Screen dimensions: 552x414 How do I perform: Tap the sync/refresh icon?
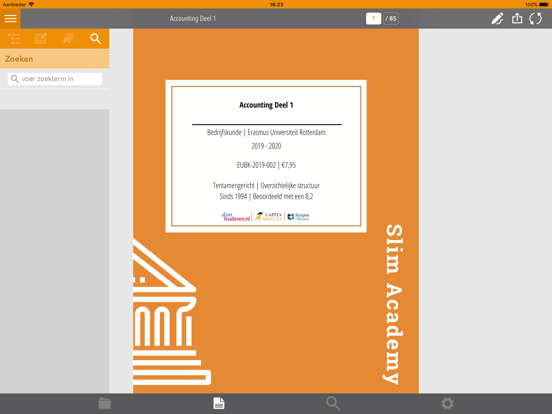pyautogui.click(x=535, y=18)
